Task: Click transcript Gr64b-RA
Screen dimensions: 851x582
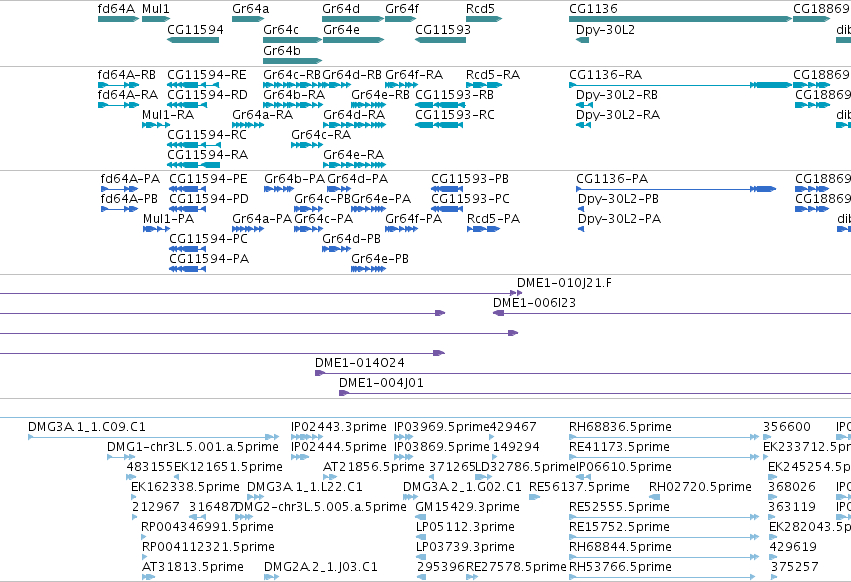Action: 294,95
